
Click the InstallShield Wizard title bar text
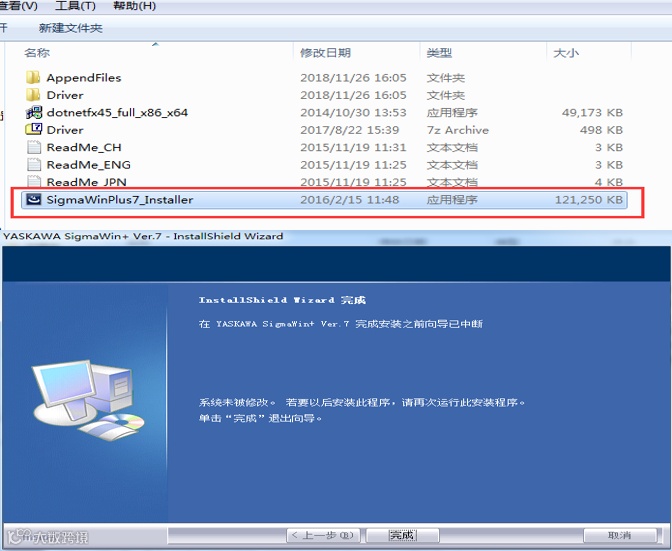(x=143, y=236)
